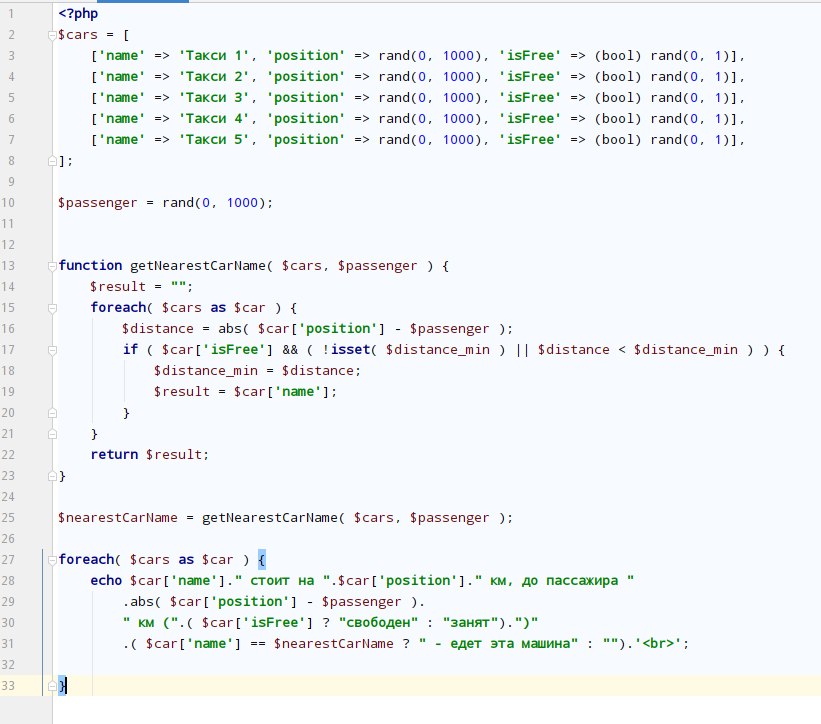Click the "занят" string on line 30

coord(470,622)
